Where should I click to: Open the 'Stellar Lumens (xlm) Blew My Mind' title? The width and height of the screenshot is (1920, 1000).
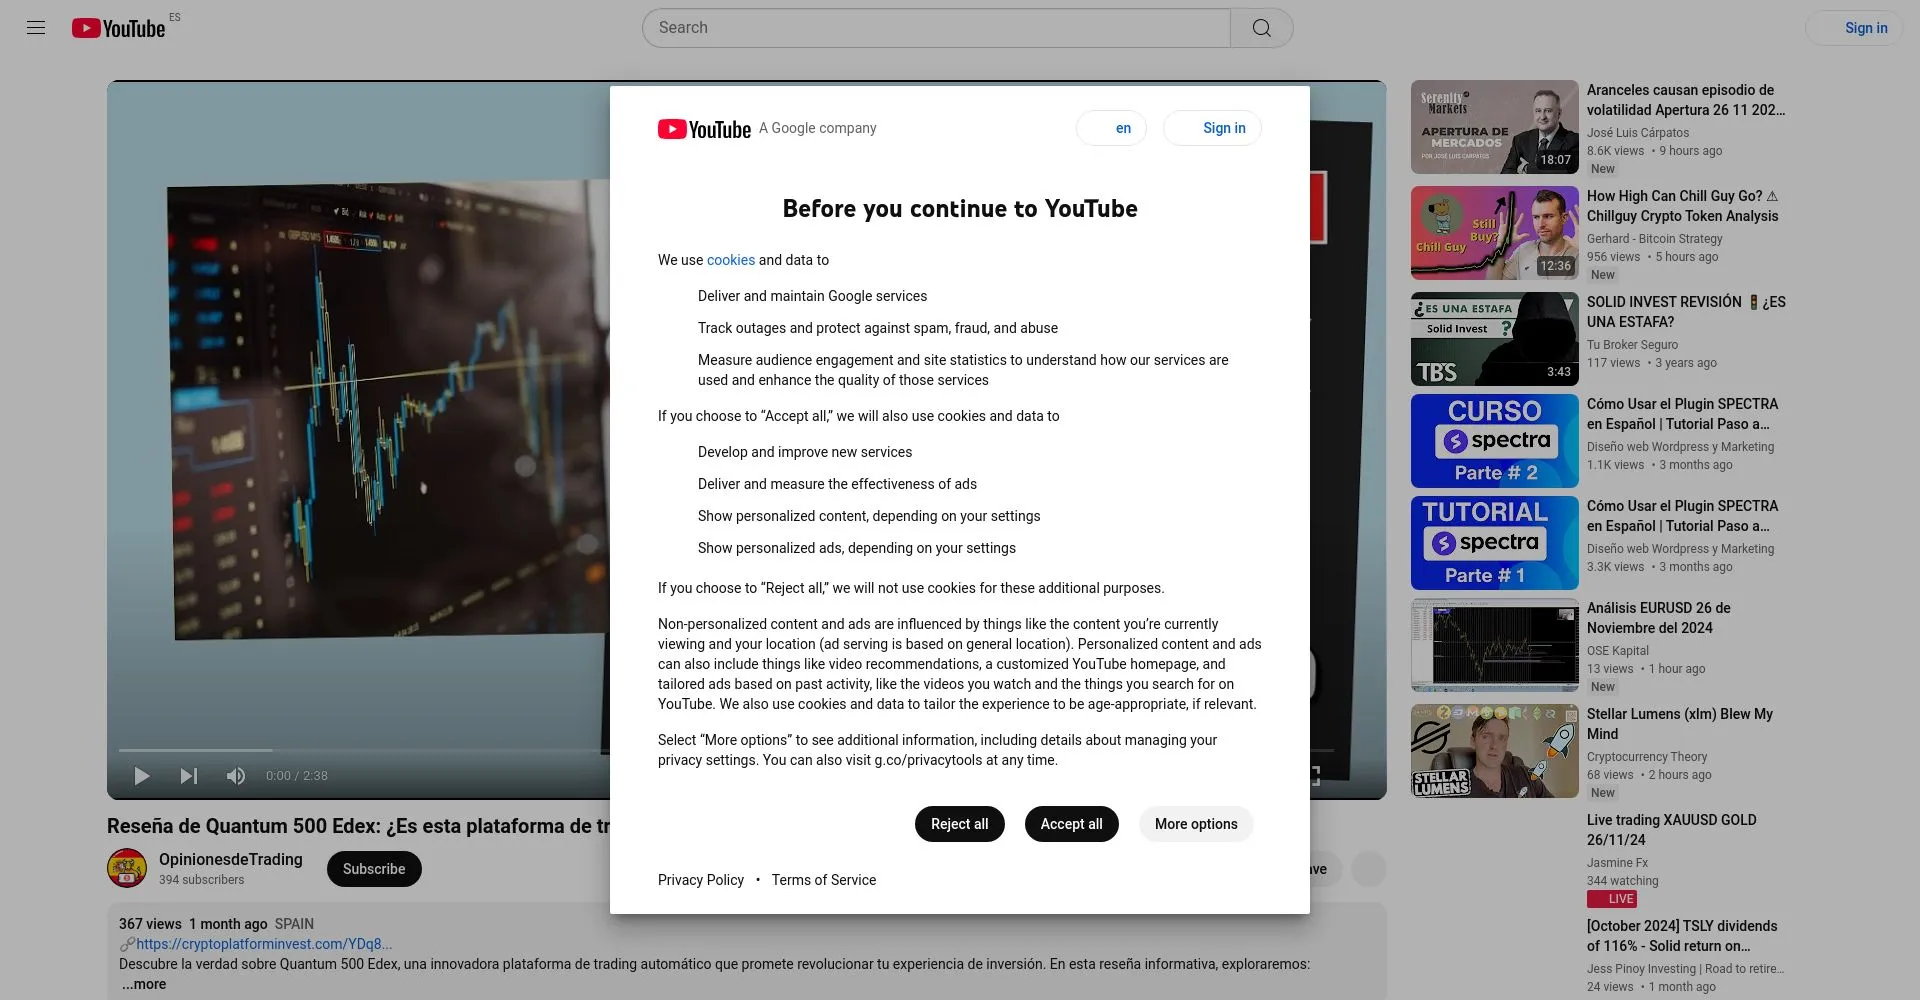[x=1680, y=724]
